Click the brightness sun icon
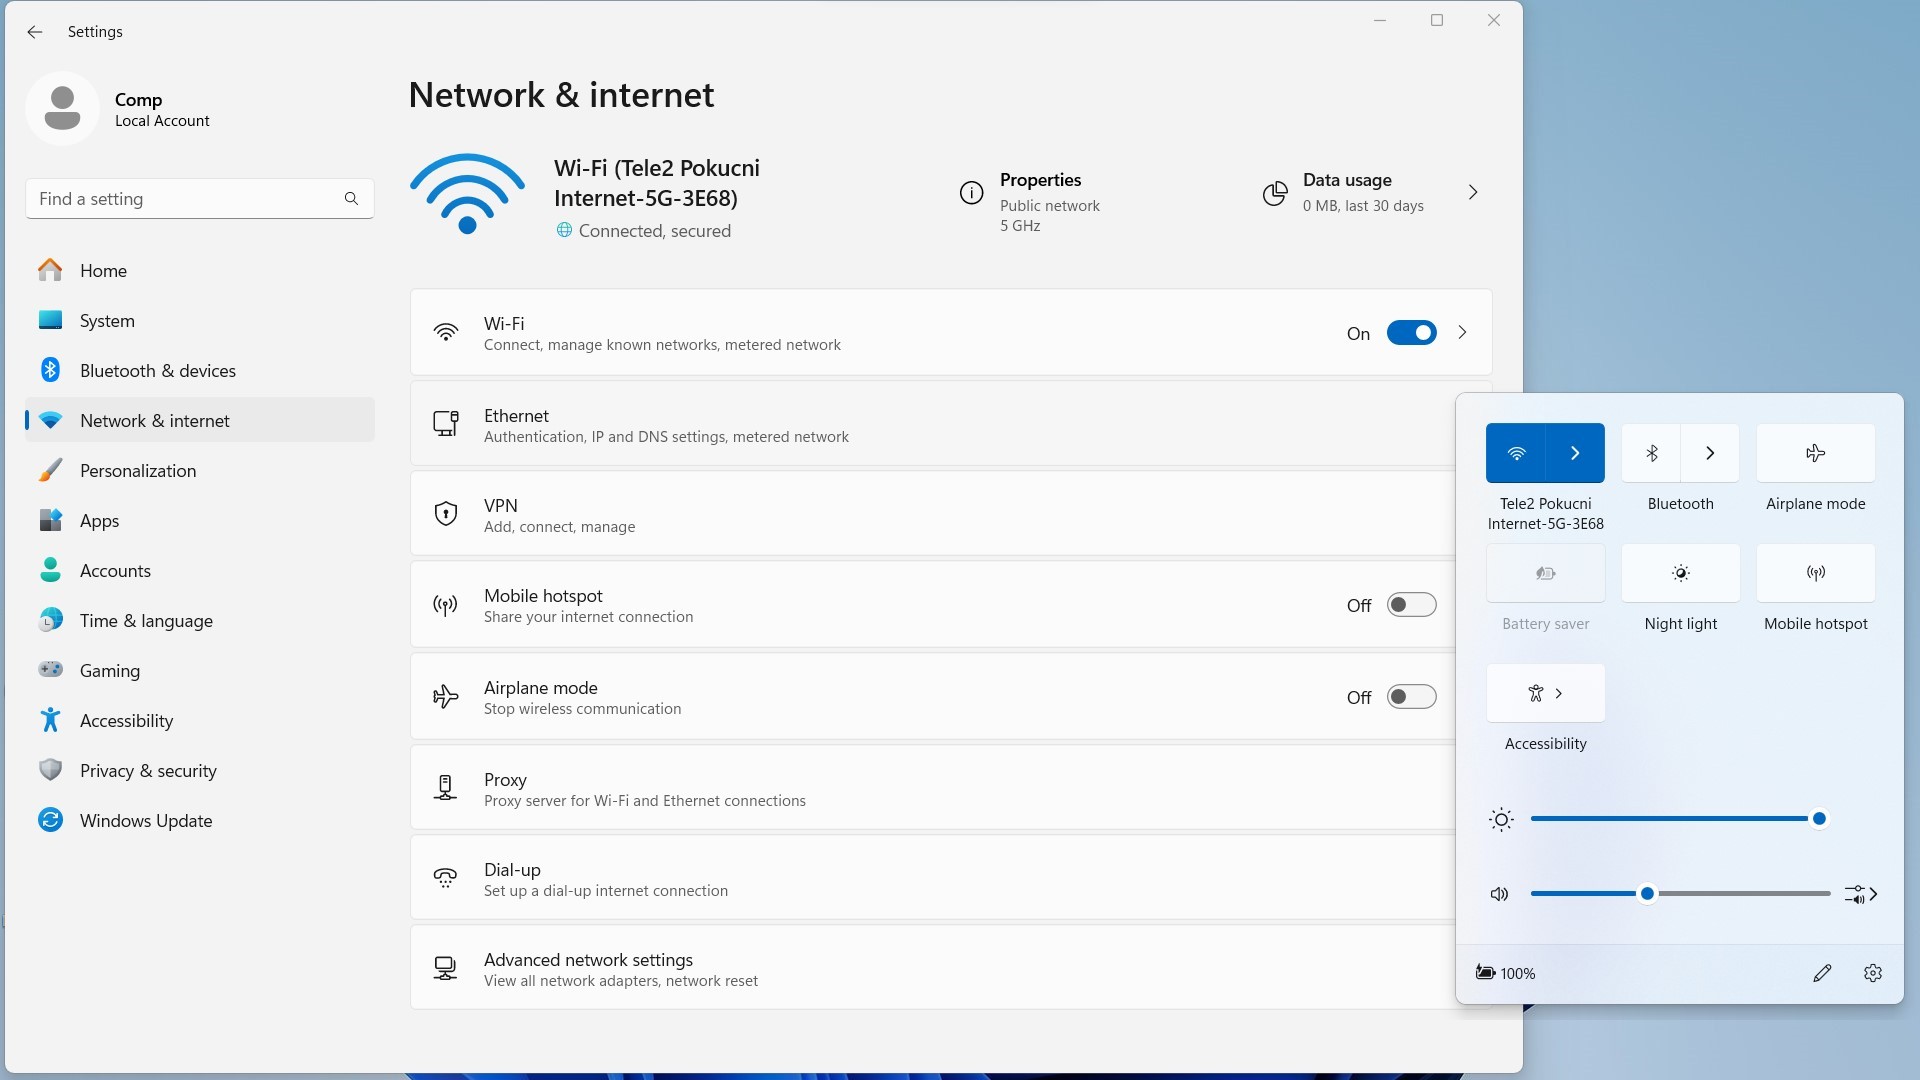 coord(1501,820)
